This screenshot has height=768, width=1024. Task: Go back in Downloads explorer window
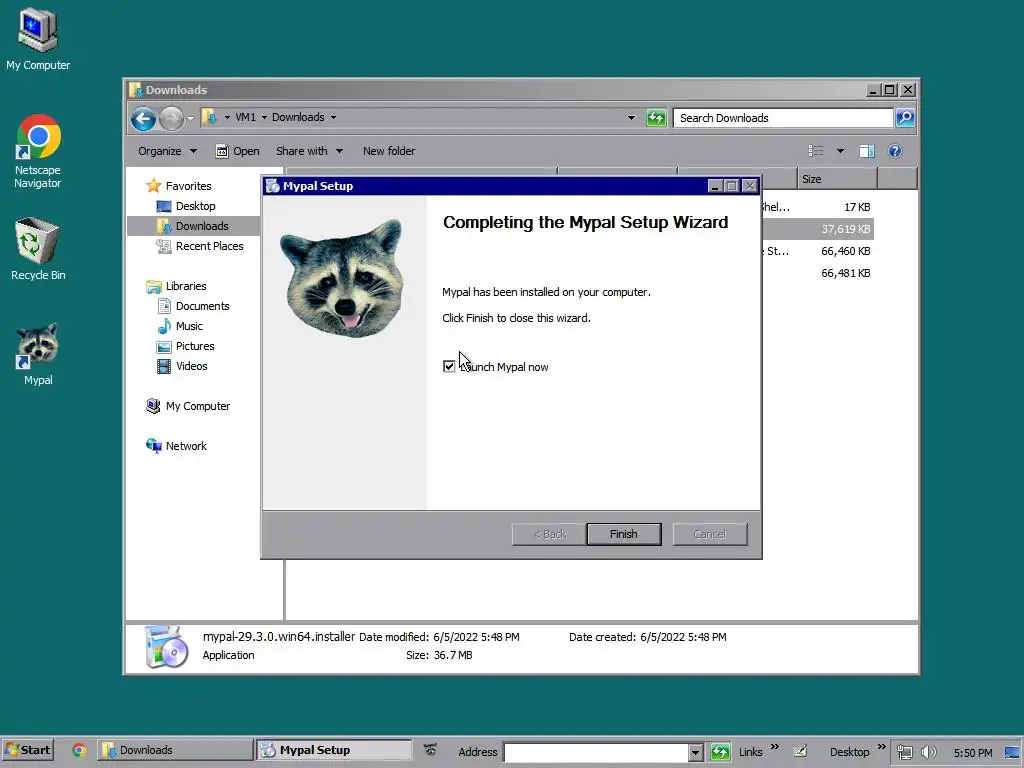(x=143, y=118)
